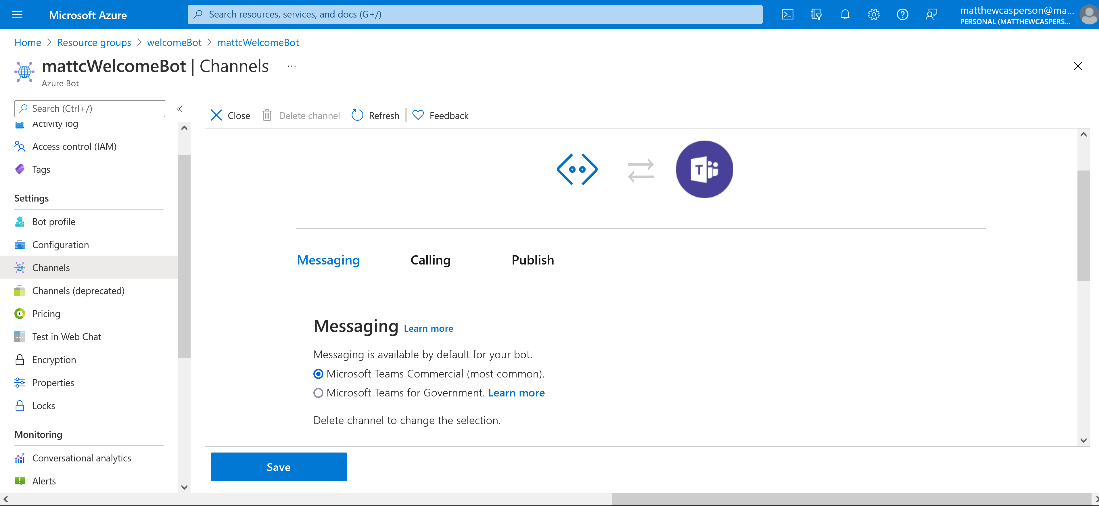Click the bot service angle-bracket logo
This screenshot has height=506, width=1099.
[577, 170]
